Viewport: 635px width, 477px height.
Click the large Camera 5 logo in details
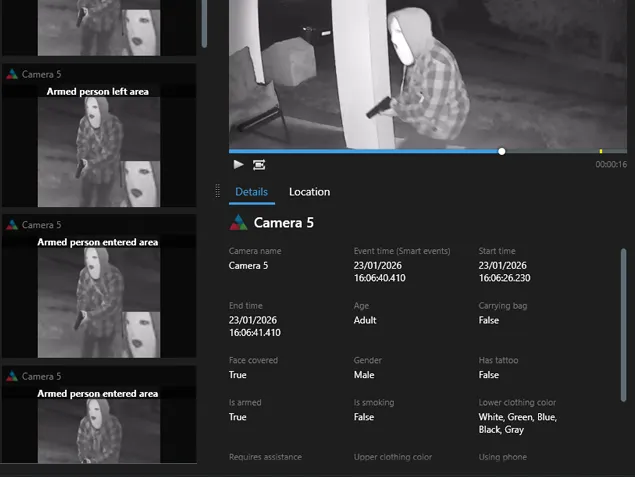point(238,222)
